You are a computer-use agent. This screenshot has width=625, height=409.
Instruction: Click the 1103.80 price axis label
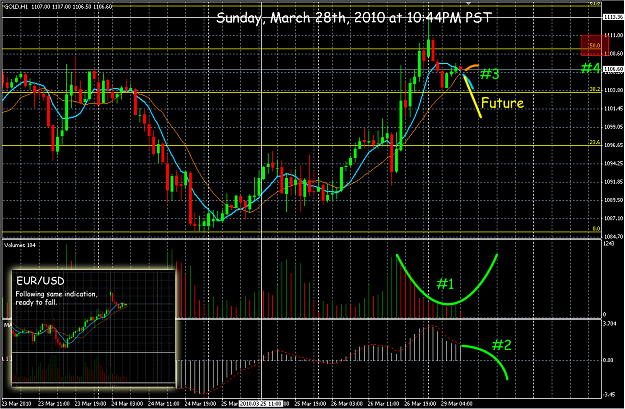(613, 90)
